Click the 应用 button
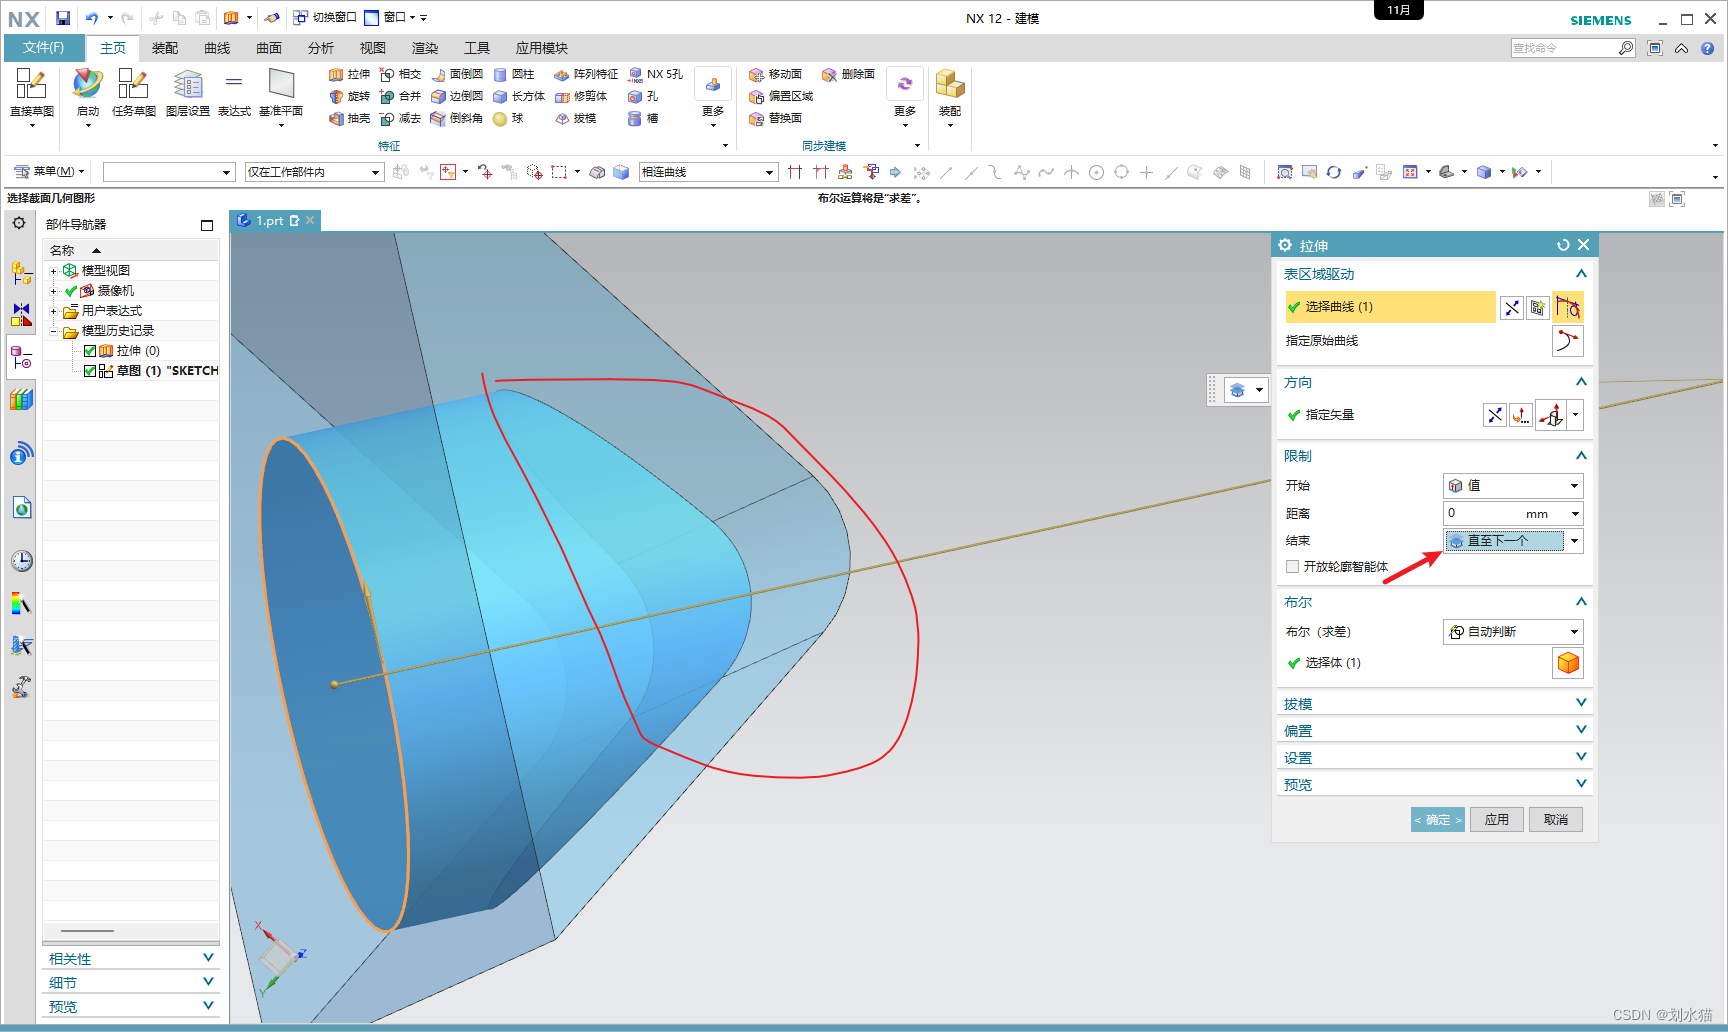The image size is (1728, 1032). click(x=1497, y=820)
